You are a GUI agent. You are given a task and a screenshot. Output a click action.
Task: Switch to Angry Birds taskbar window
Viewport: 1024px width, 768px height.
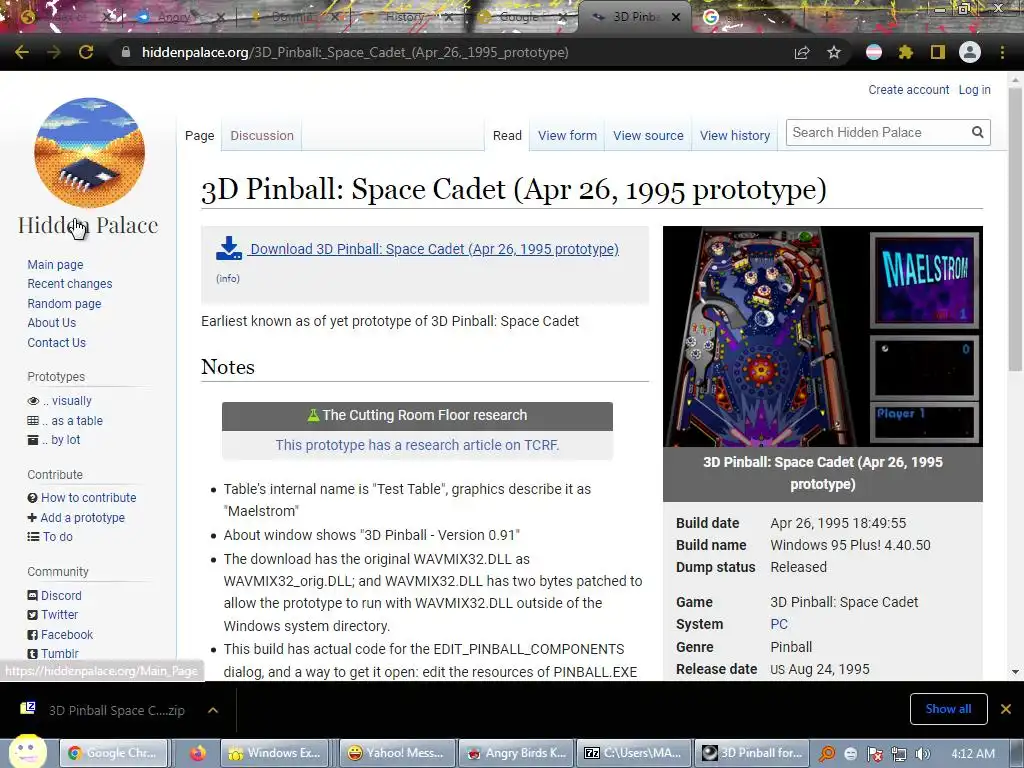coord(516,753)
